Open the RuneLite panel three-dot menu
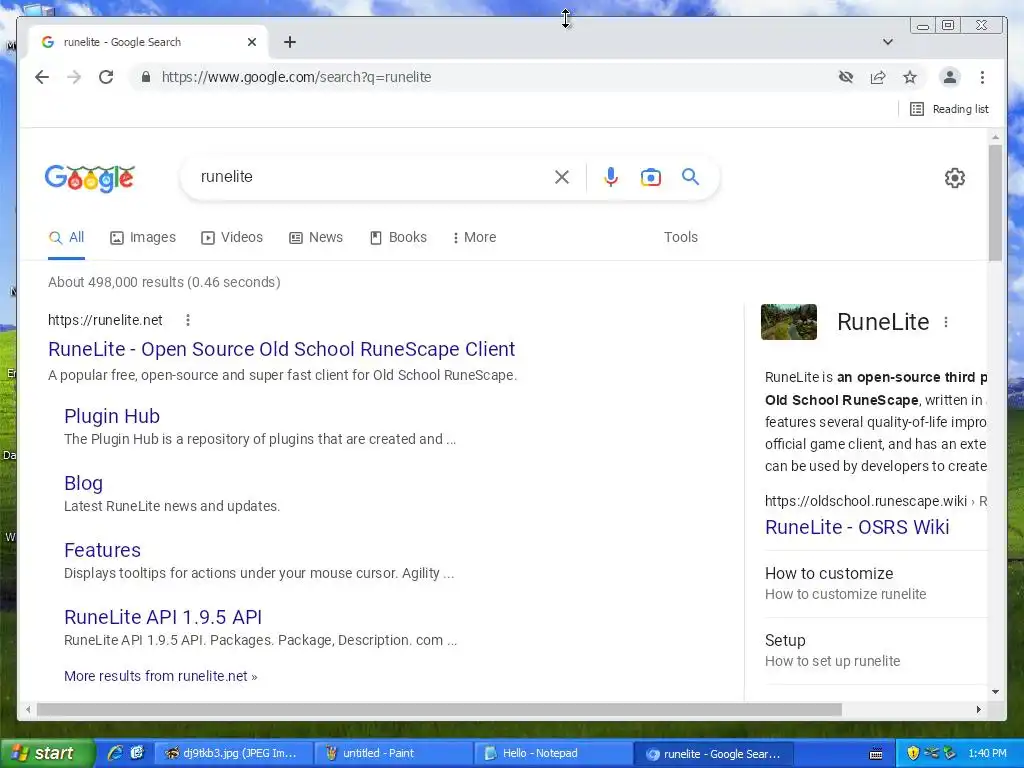 tap(946, 322)
